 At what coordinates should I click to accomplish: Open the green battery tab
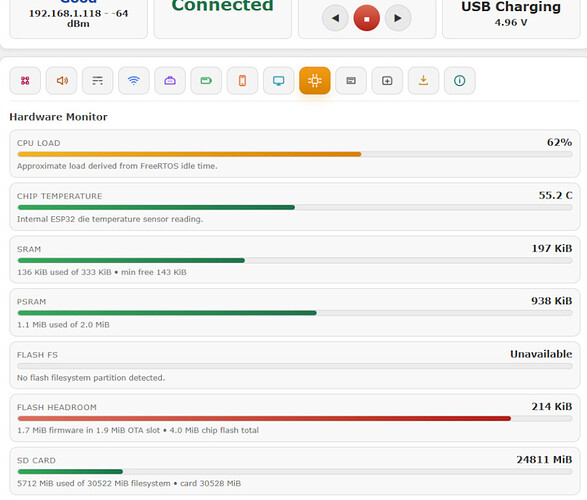pos(206,80)
